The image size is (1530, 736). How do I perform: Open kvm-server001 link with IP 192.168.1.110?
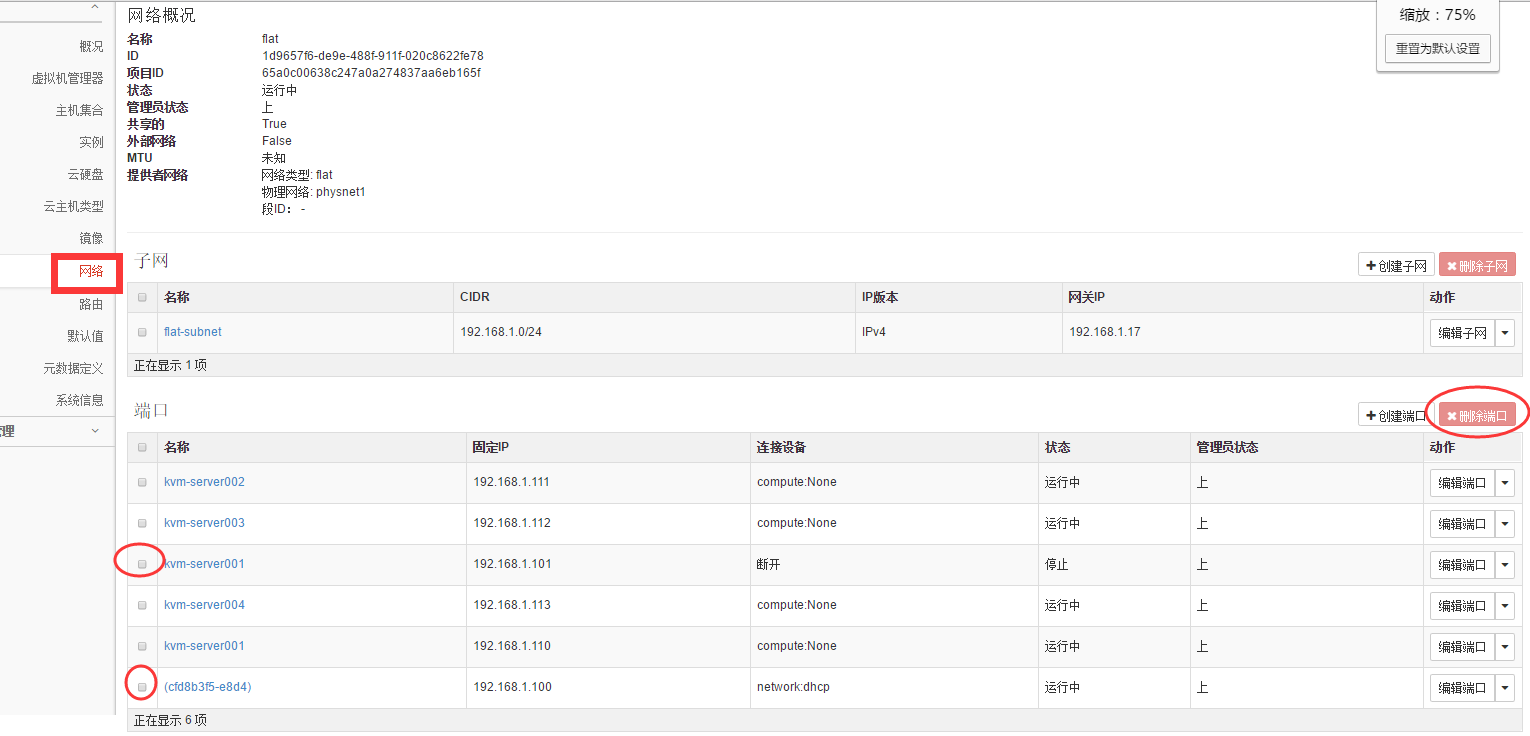click(204, 646)
